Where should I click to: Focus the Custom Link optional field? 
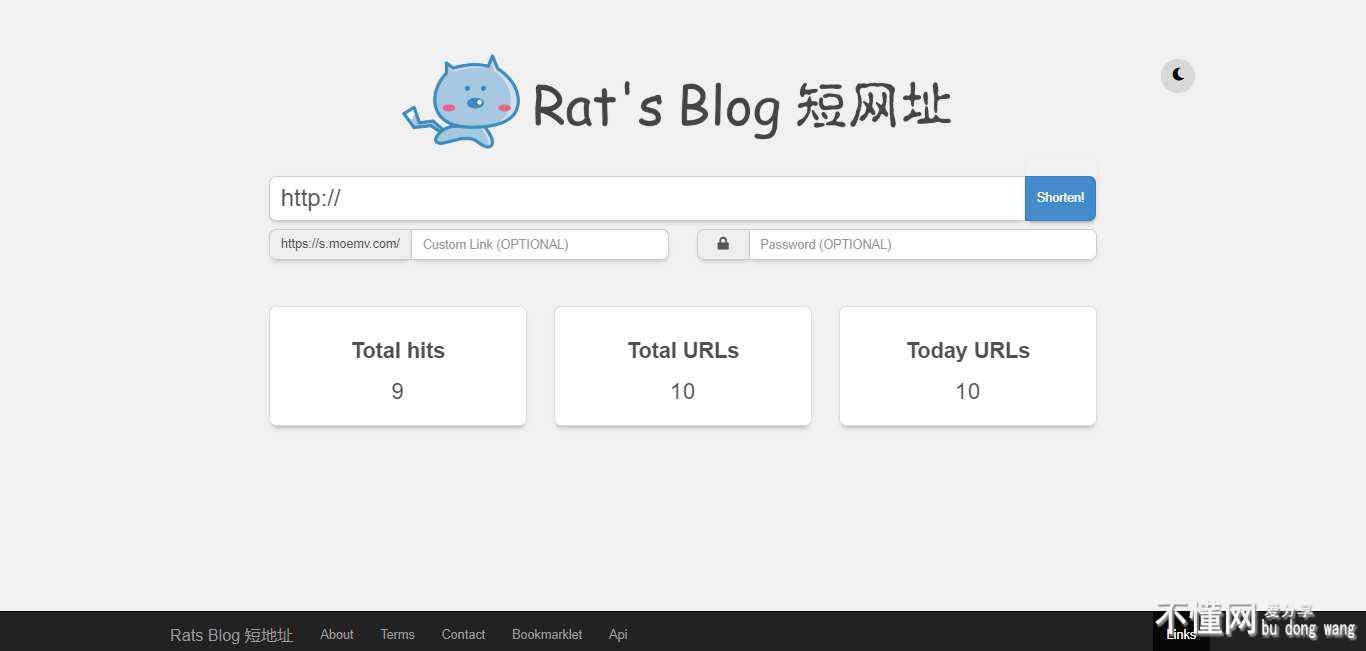click(540, 244)
